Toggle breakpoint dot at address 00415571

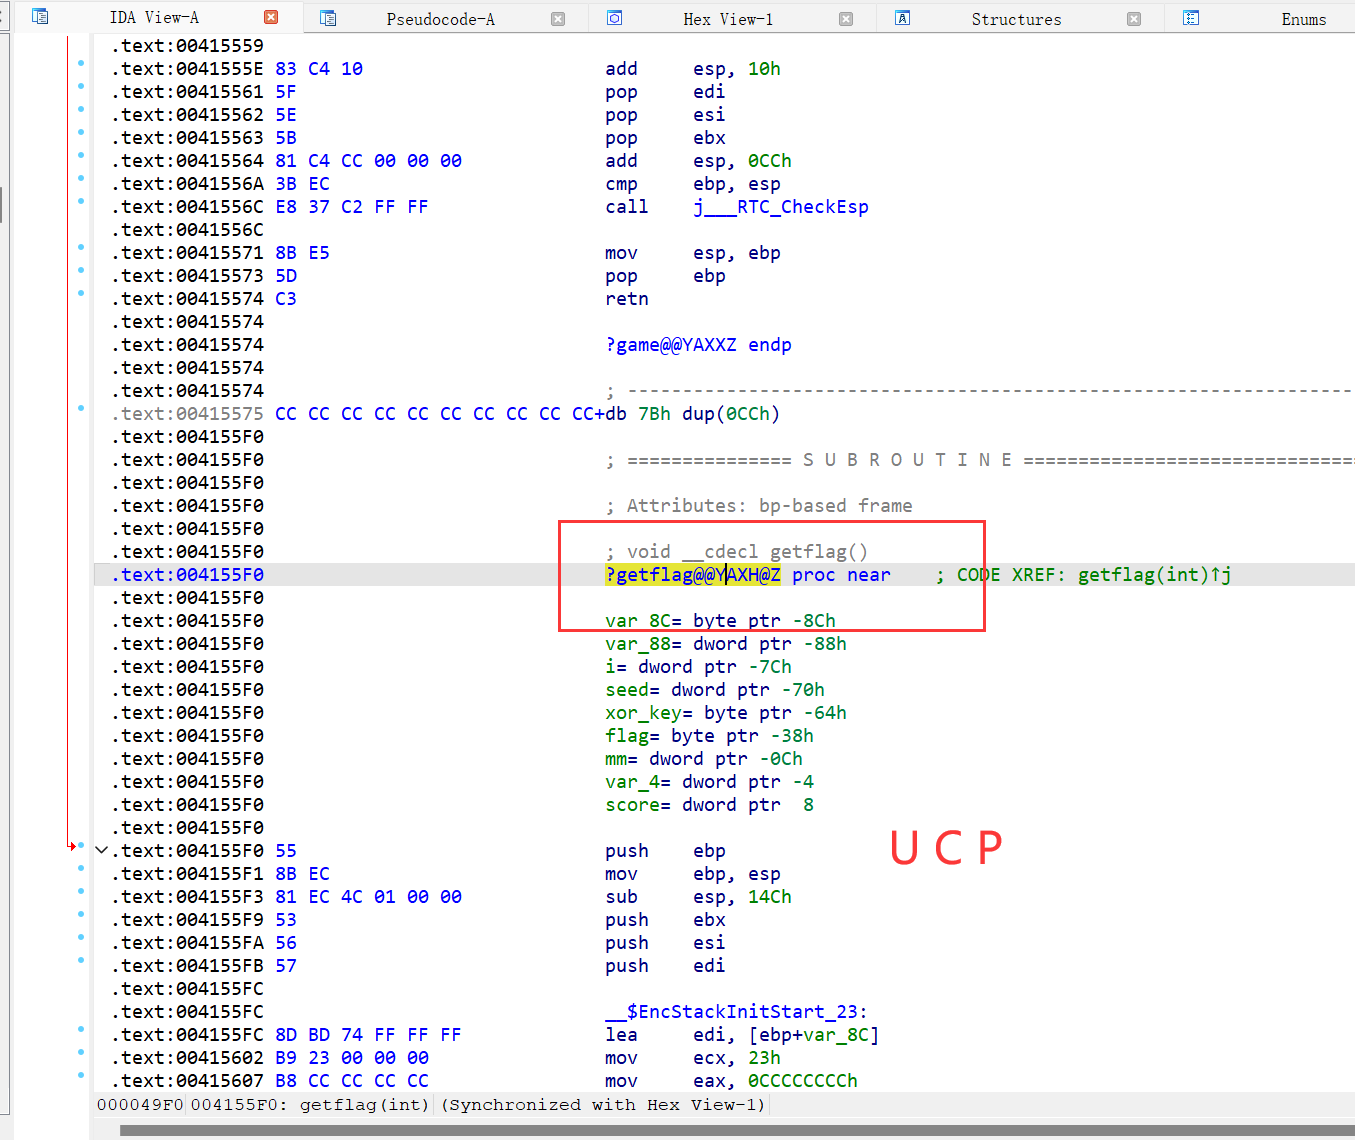coord(81,247)
